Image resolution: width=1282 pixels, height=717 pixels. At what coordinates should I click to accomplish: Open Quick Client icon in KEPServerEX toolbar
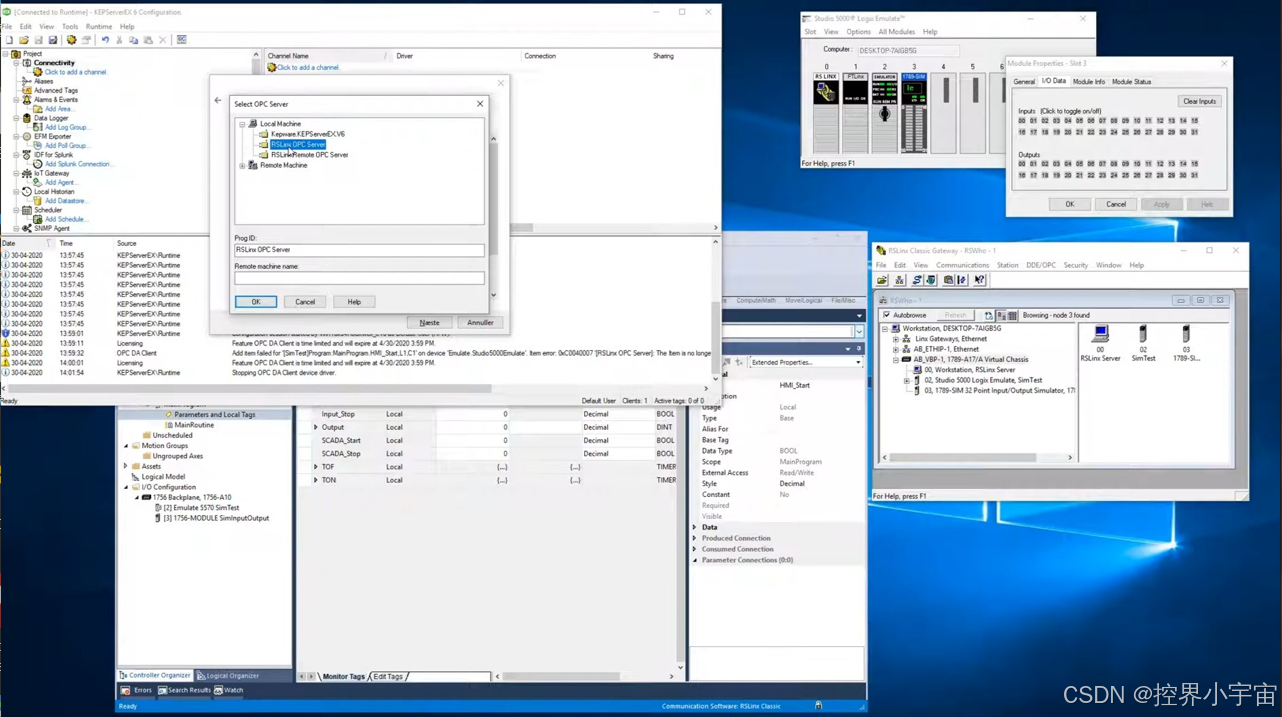click(x=181, y=40)
